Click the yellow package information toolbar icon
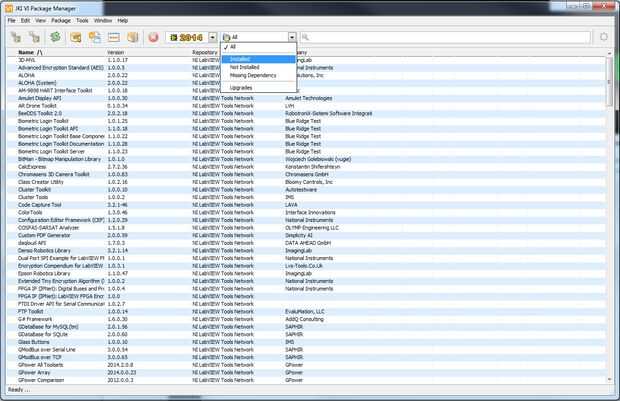 pos(76,37)
